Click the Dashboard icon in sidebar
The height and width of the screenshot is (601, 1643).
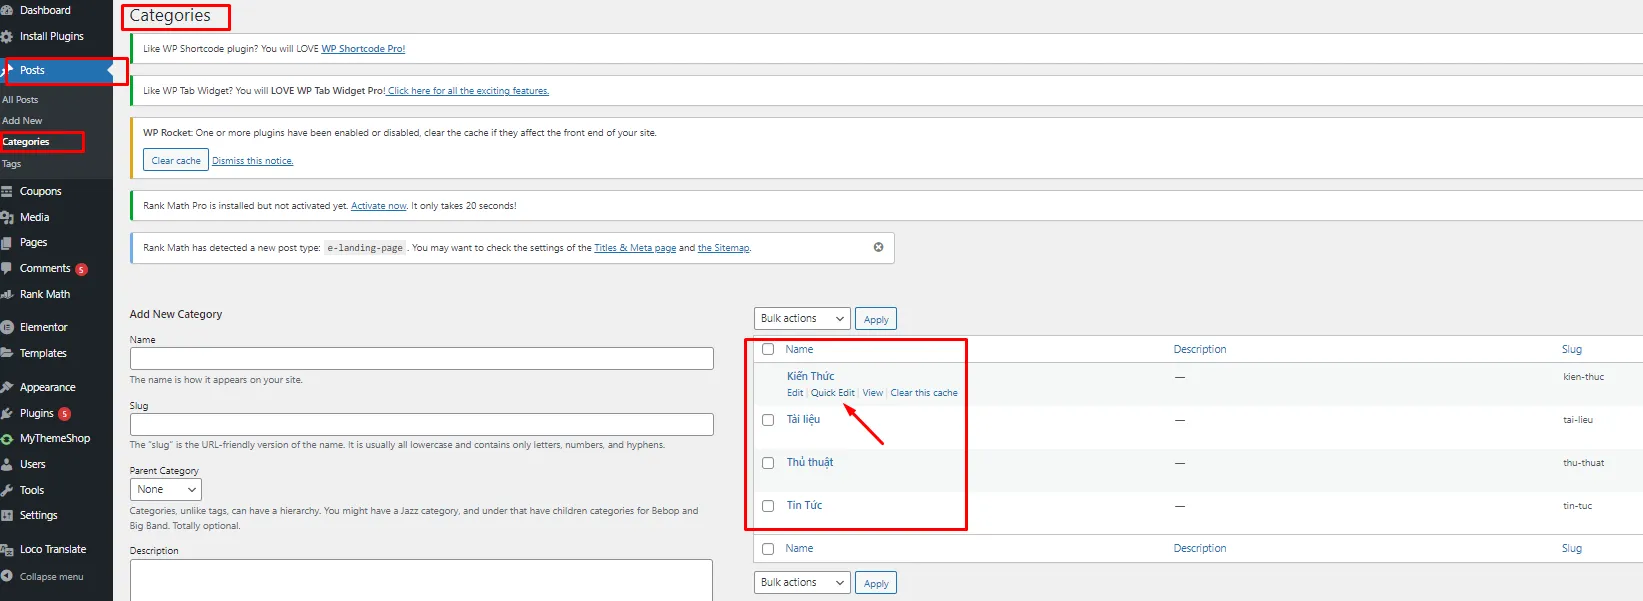(6, 10)
